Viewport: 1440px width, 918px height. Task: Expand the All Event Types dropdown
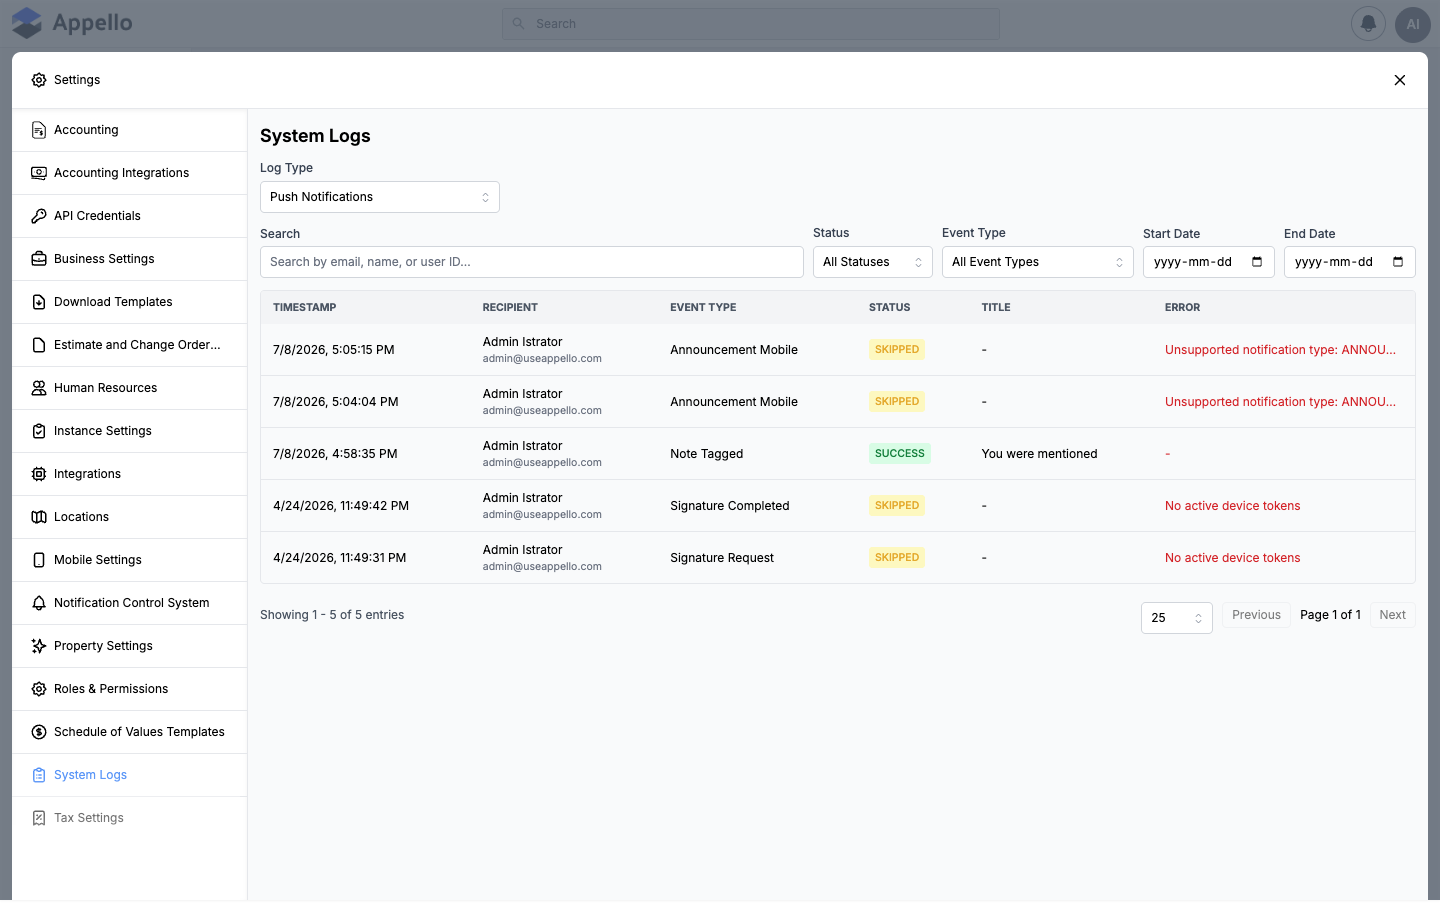click(1038, 262)
